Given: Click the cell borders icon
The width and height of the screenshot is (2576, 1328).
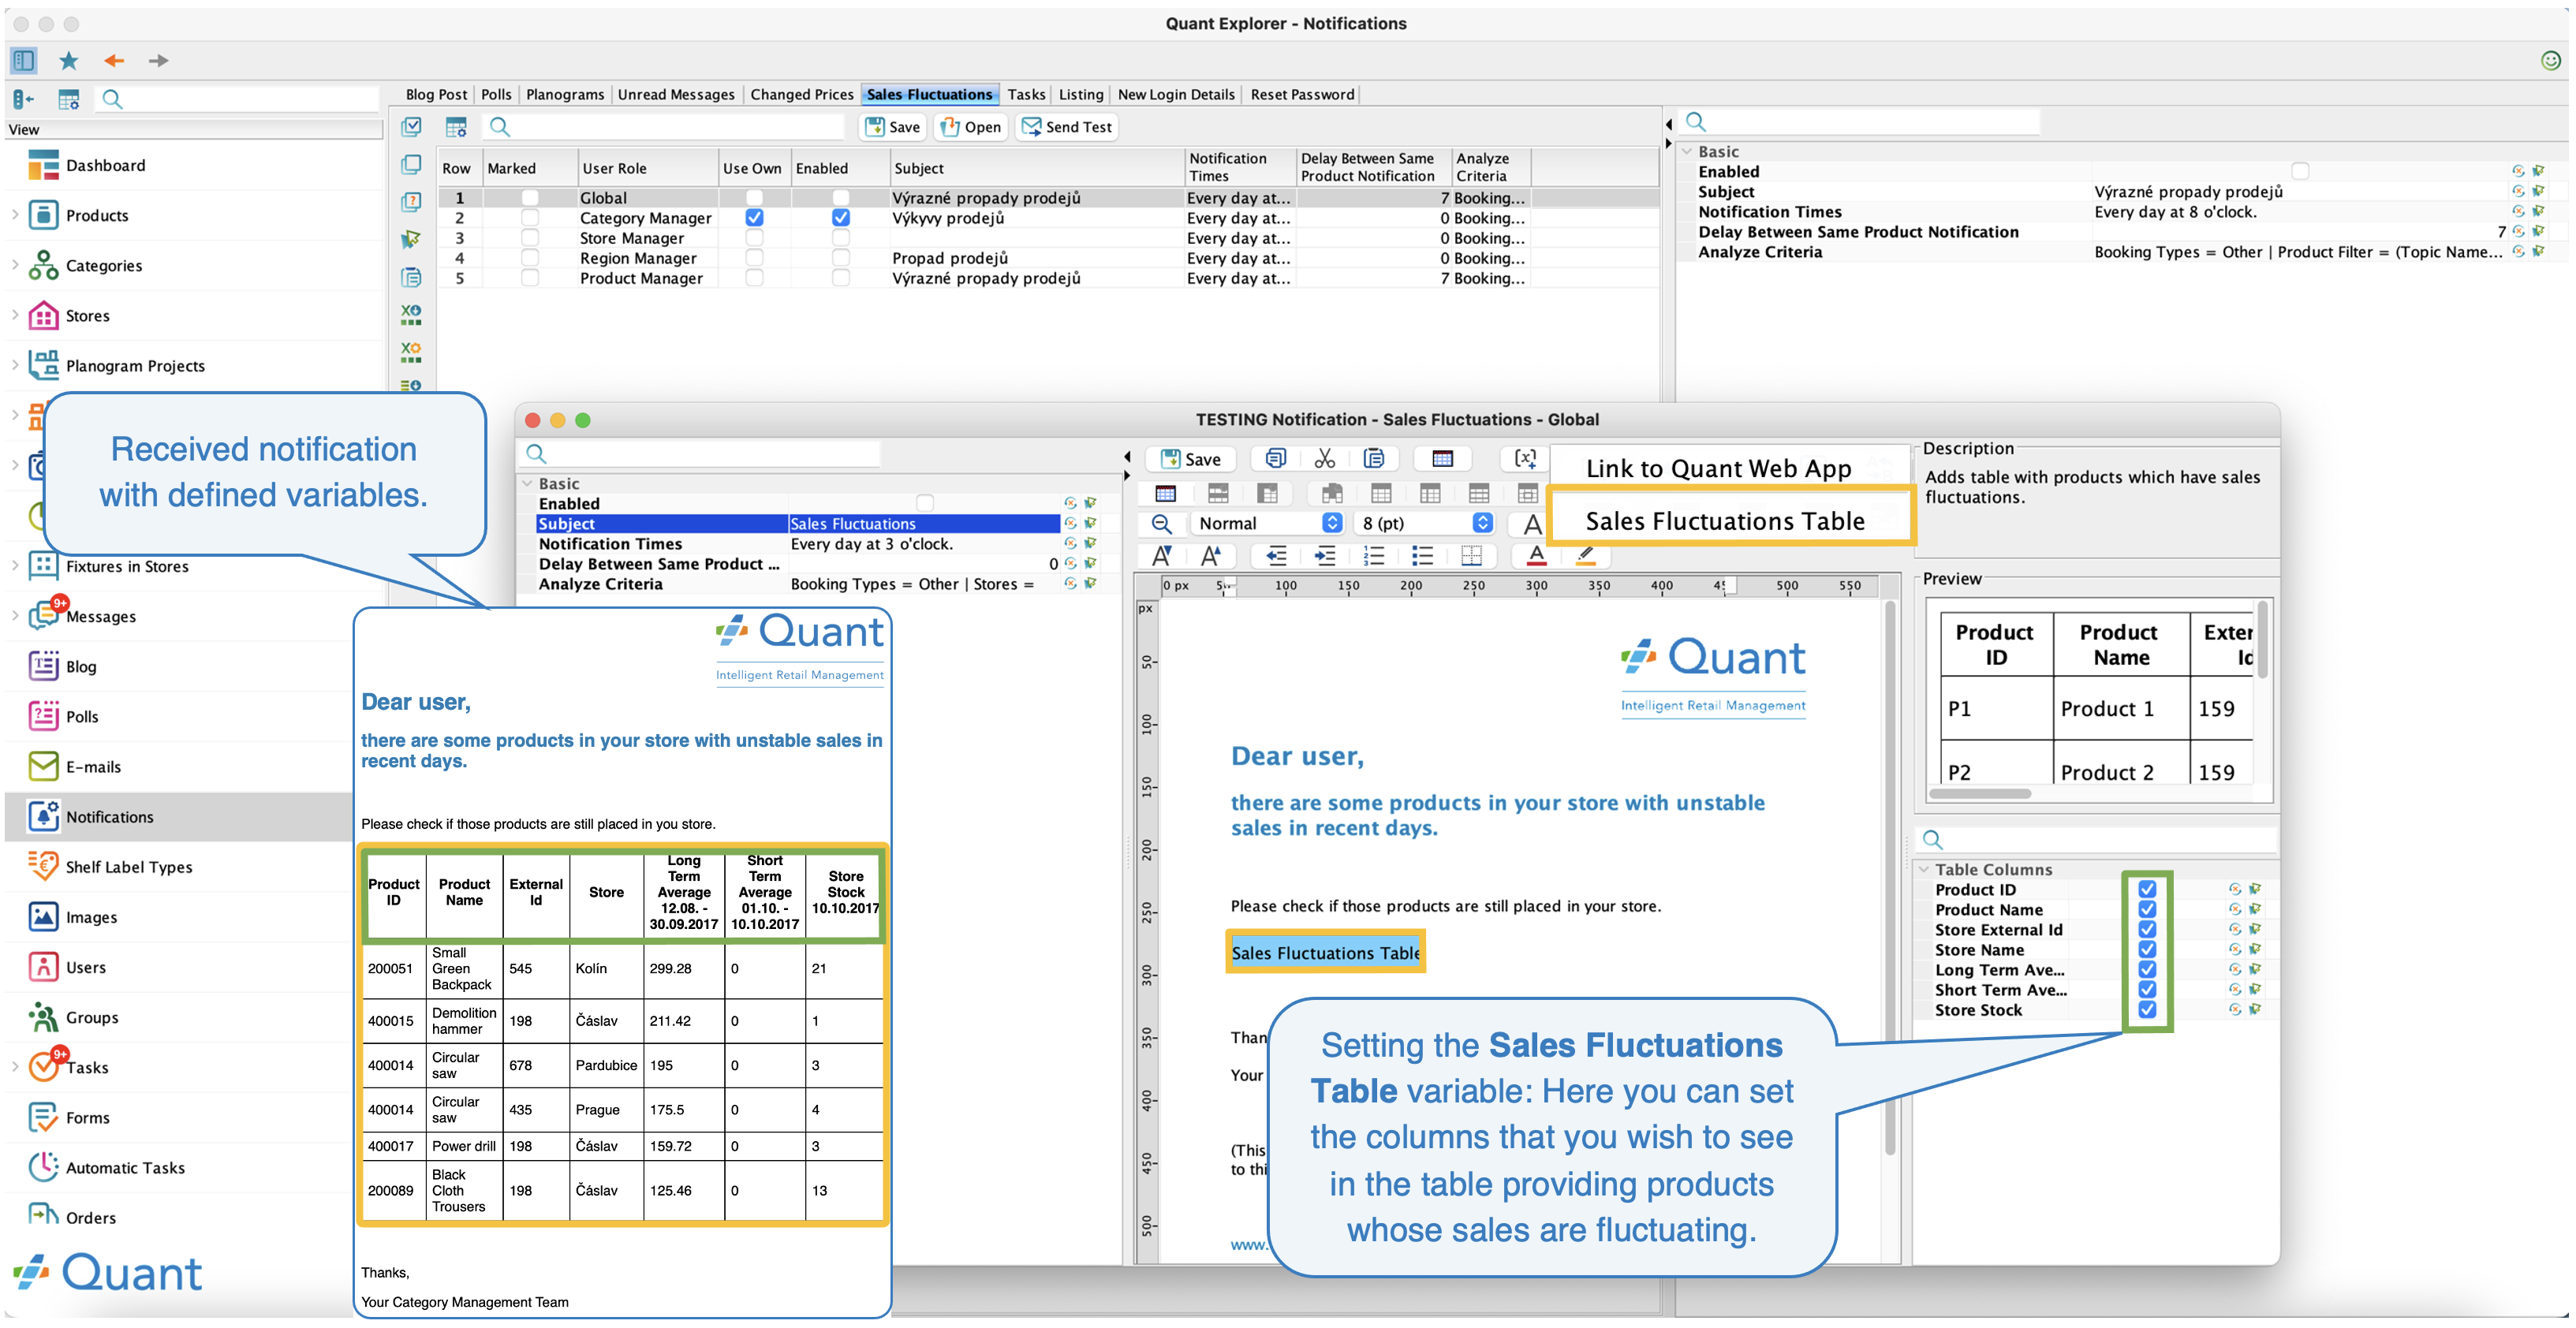Looking at the screenshot, I should pyautogui.click(x=1471, y=556).
